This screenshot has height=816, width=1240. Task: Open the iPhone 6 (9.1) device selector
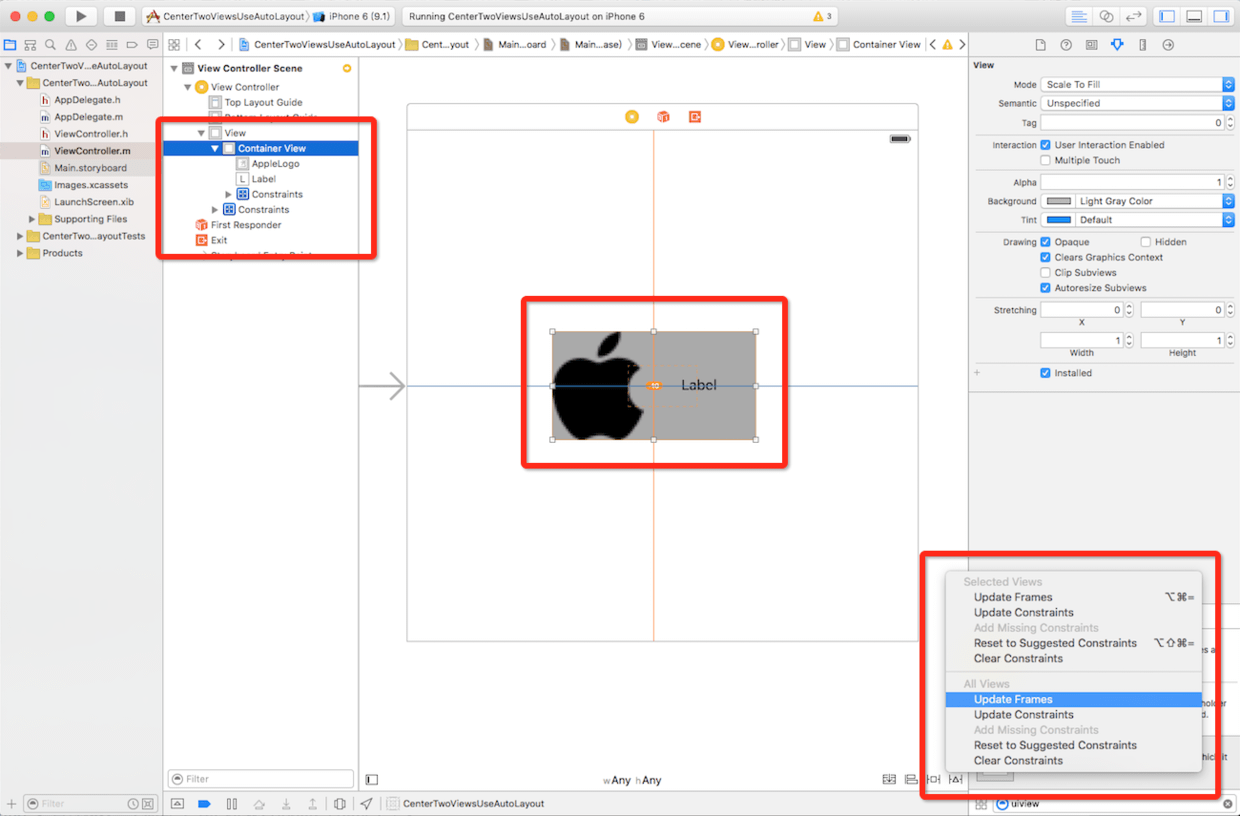pos(351,17)
